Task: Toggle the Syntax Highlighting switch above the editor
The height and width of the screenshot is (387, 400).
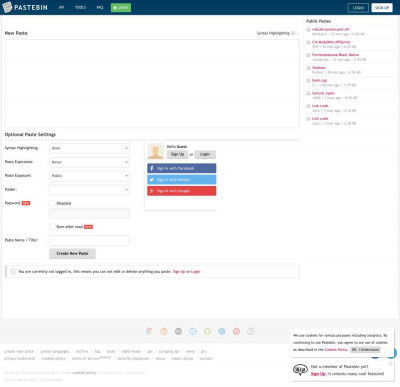Action: [294, 33]
